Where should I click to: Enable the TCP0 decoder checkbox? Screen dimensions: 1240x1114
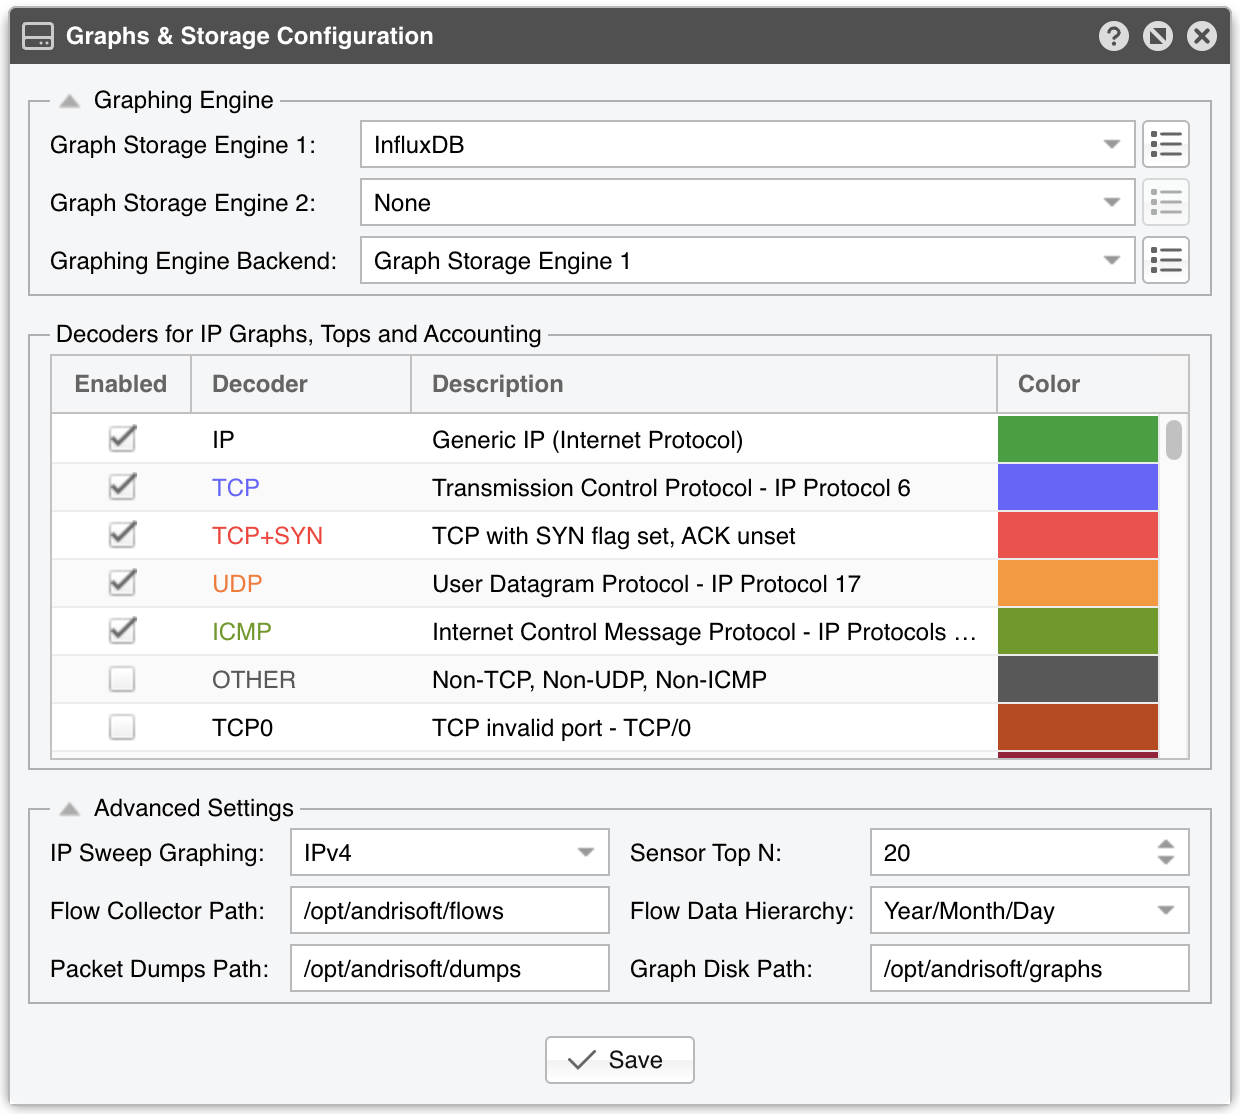coord(122,727)
